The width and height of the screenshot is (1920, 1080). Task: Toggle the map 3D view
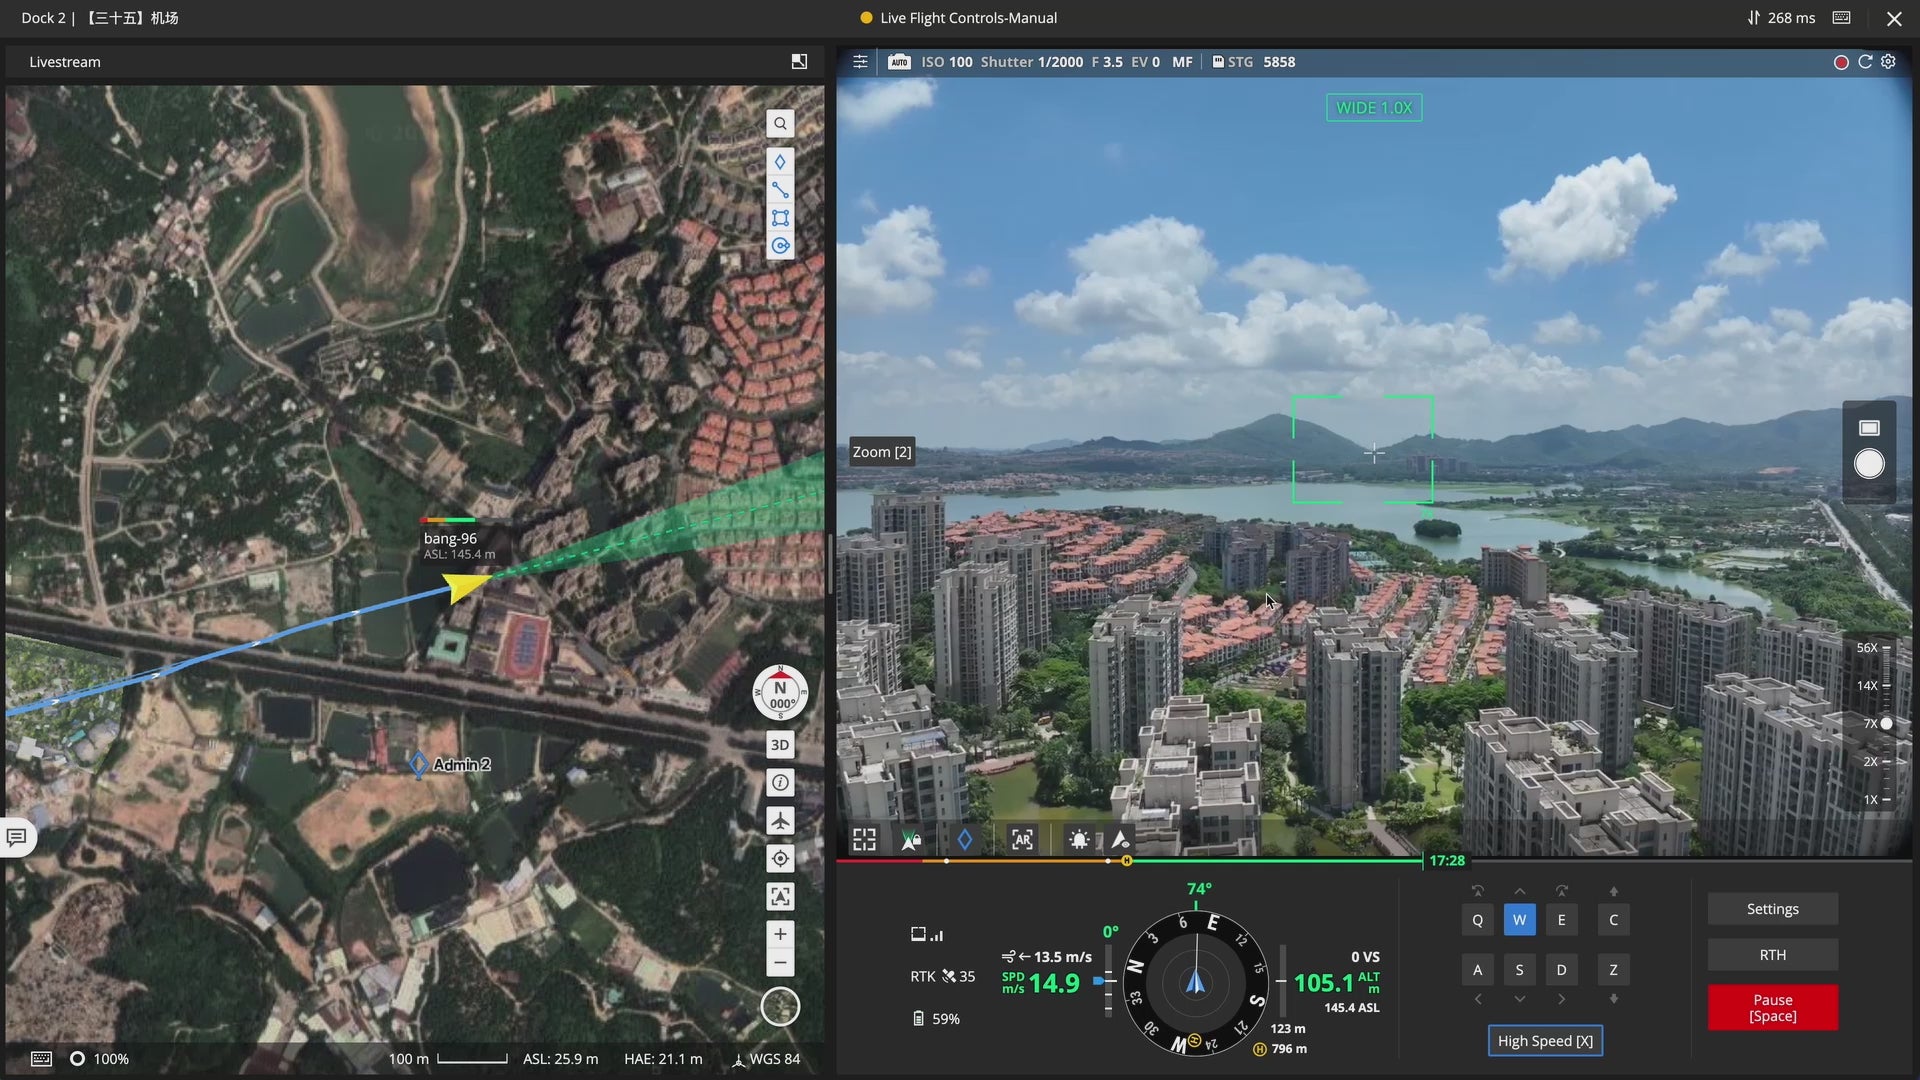(x=780, y=745)
